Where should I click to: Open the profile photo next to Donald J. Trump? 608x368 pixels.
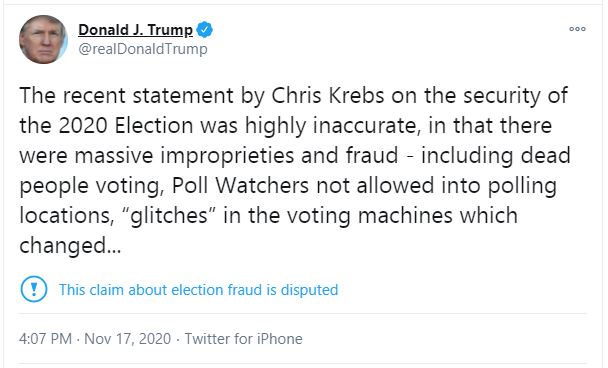coord(43,40)
